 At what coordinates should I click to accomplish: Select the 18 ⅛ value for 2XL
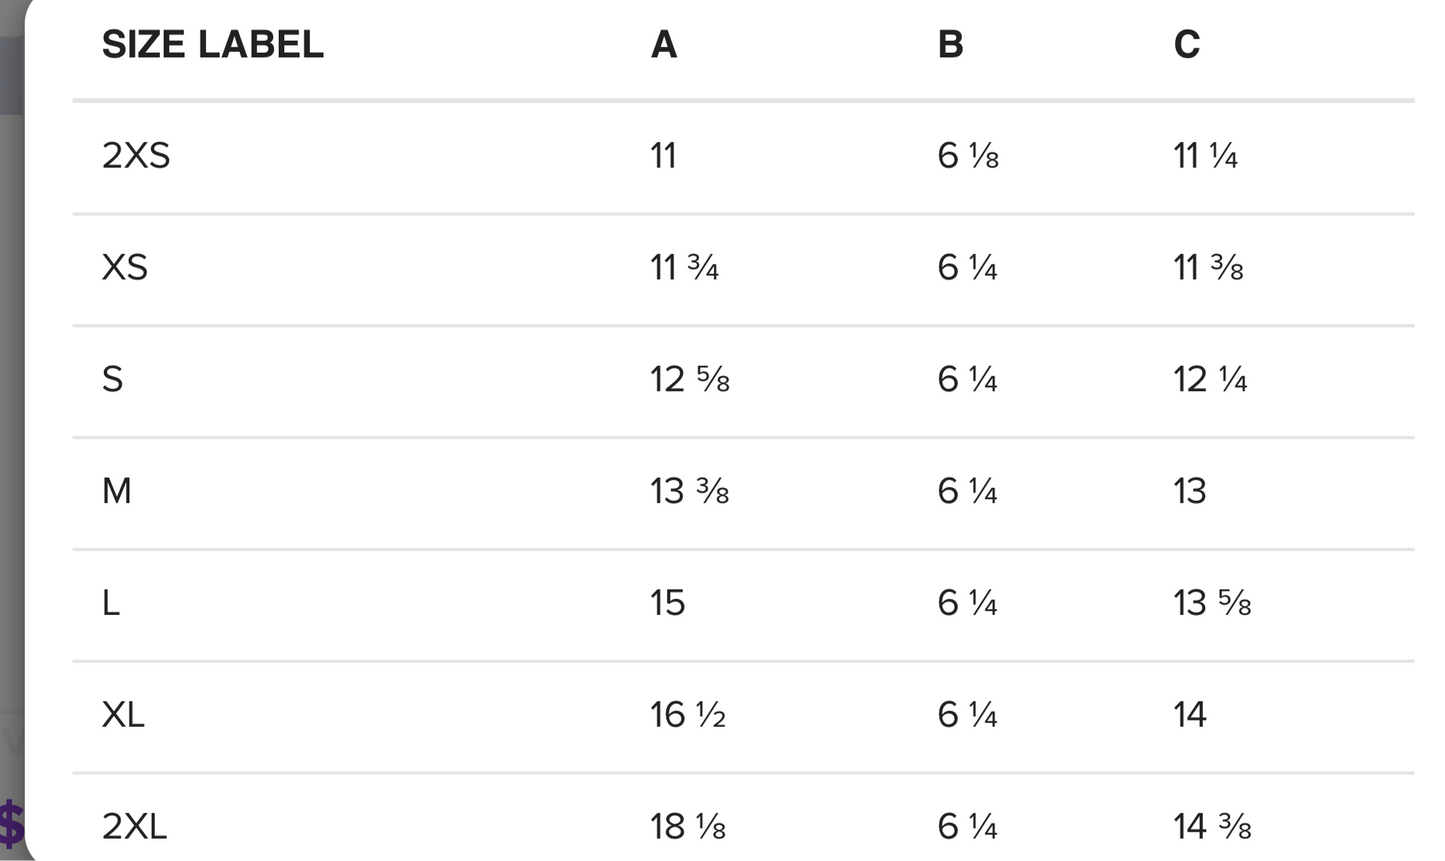click(688, 827)
